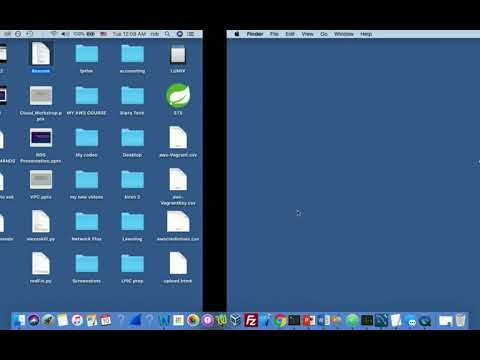Image resolution: width=480 pixels, height=360 pixels.
Task: Launch Google Chrome in the dock
Action: 280,321
